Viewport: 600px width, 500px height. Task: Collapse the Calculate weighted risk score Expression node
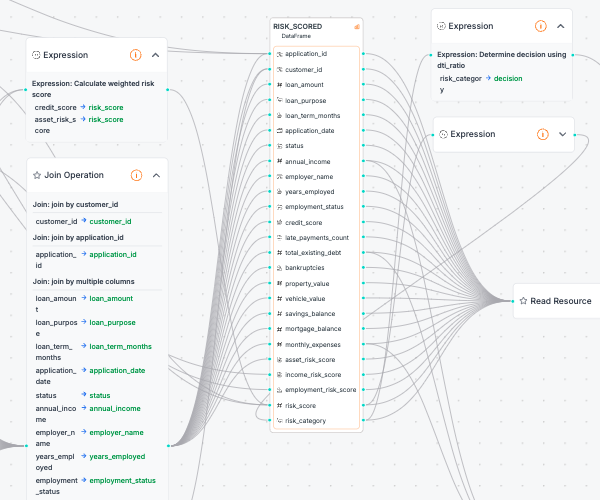click(155, 55)
